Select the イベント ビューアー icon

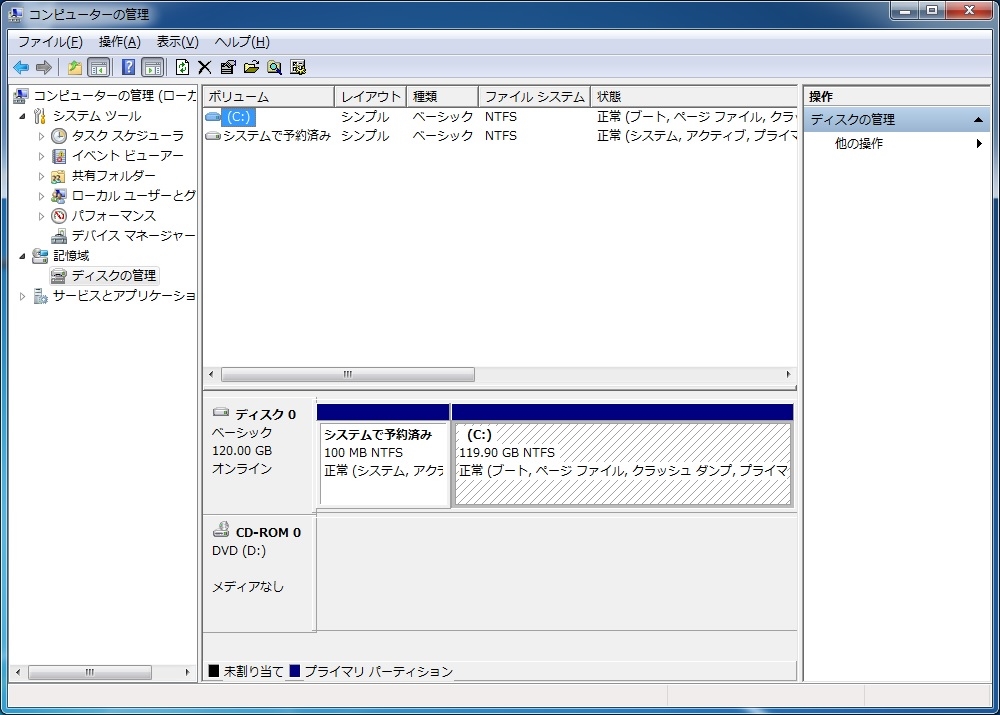[59, 156]
